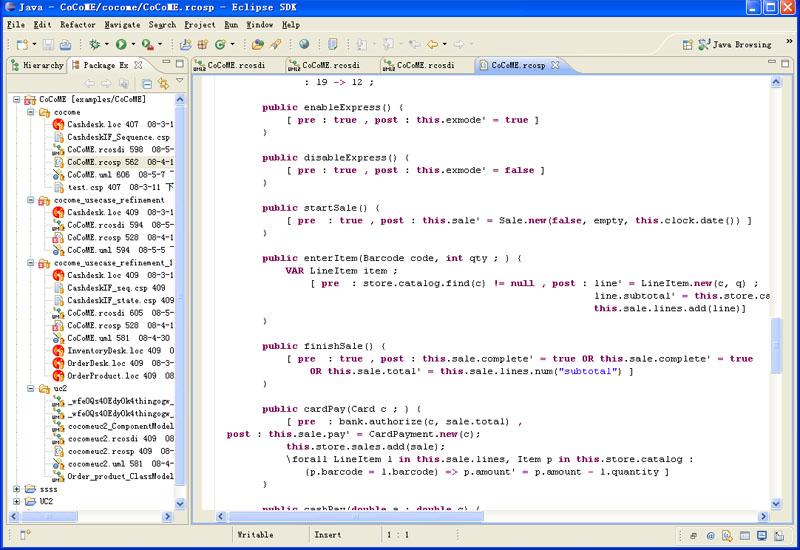
Task: Open the External Tools dropdown arrow
Action: 160,45
